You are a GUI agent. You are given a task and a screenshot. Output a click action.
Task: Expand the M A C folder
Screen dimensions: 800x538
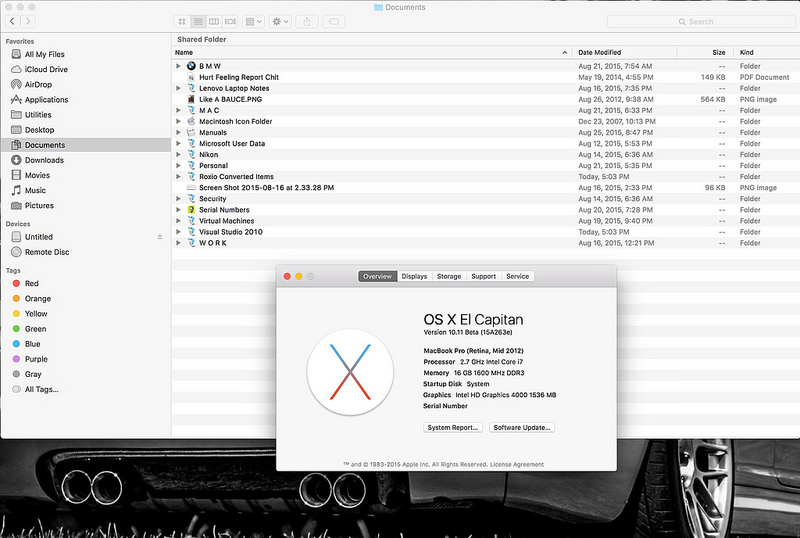(178, 110)
